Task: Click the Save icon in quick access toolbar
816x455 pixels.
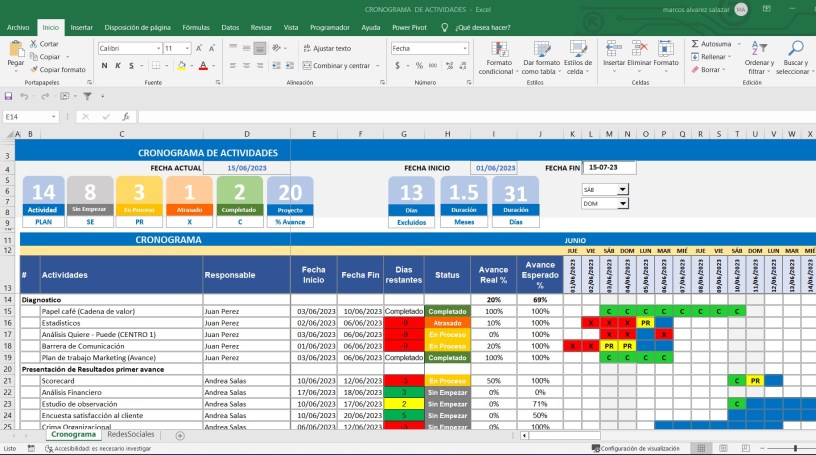Action: 9,96
